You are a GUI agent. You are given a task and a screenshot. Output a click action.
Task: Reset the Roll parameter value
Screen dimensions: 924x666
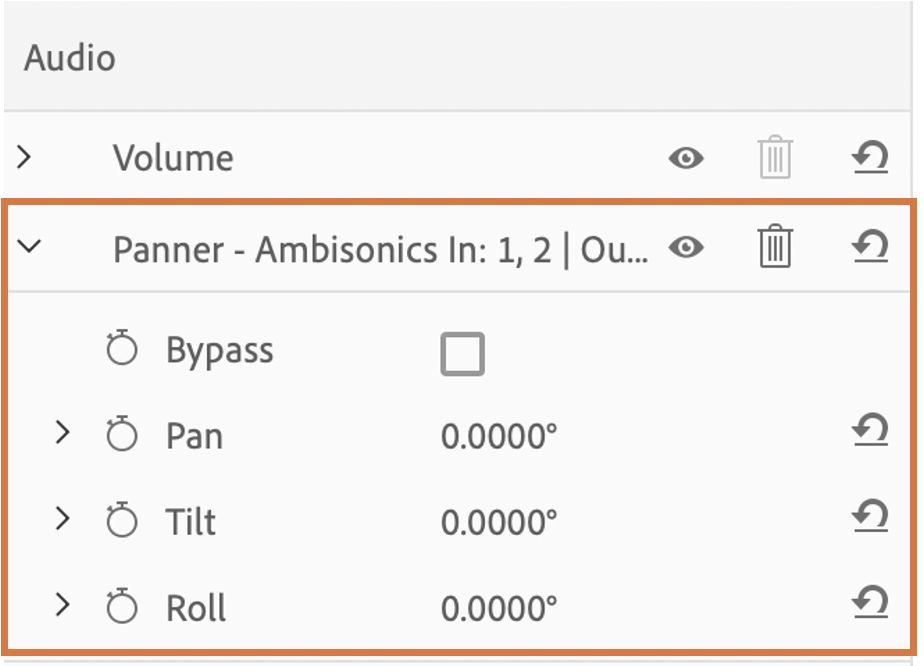(870, 604)
